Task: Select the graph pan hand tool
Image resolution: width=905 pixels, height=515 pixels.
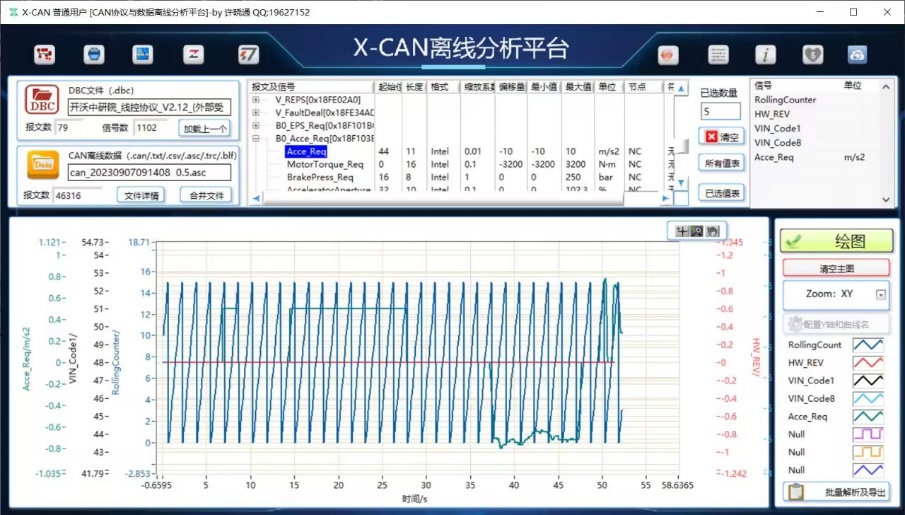Action: point(713,231)
